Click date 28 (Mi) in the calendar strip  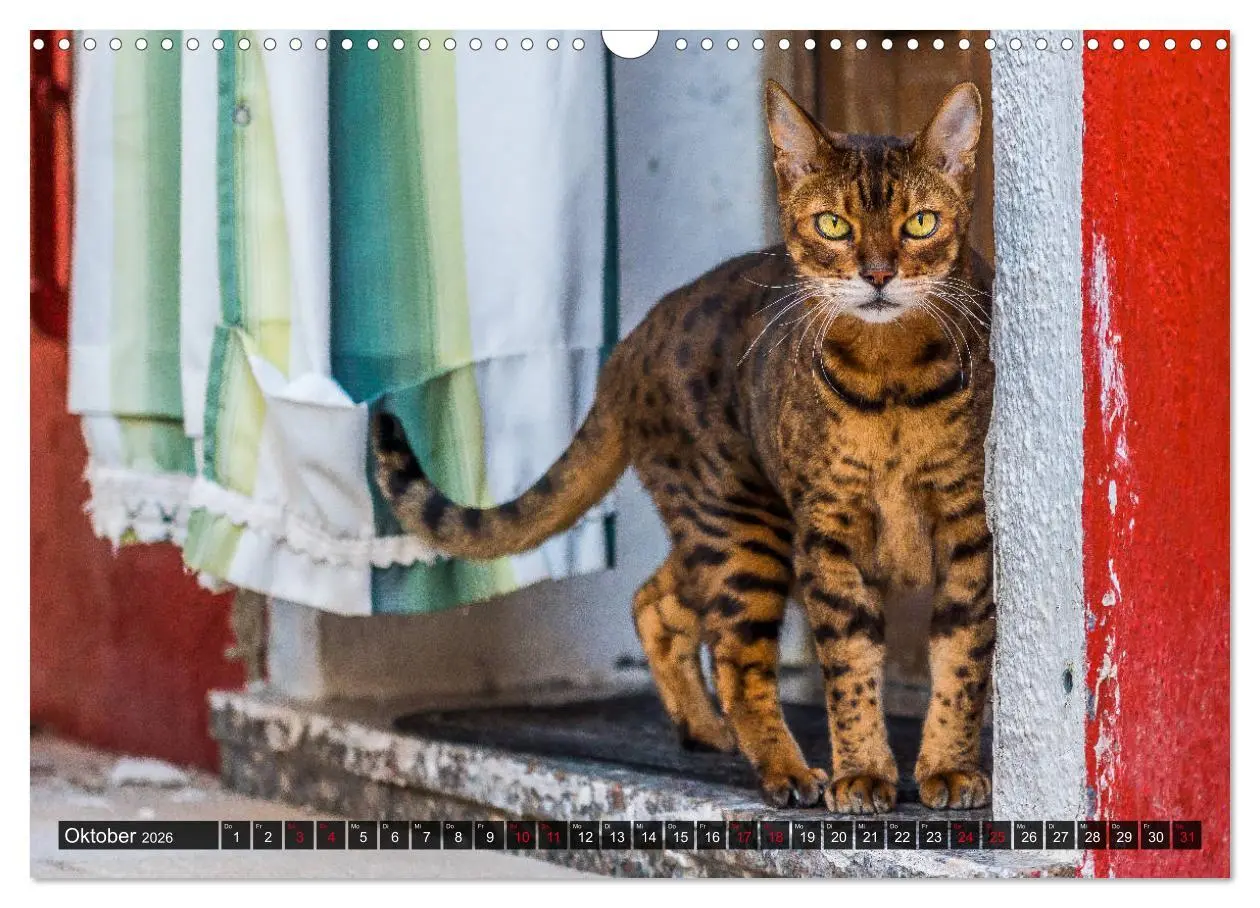(x=1092, y=836)
